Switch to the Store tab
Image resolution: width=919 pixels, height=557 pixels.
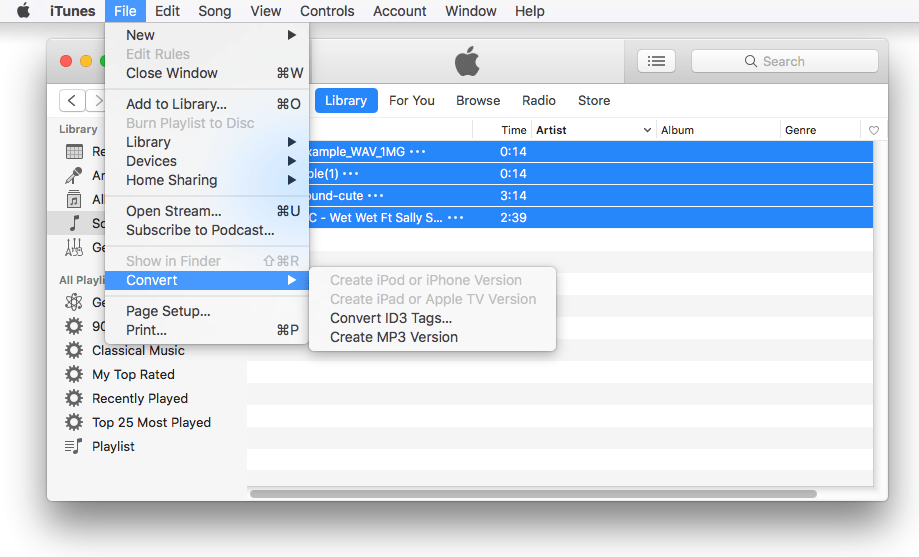[594, 100]
